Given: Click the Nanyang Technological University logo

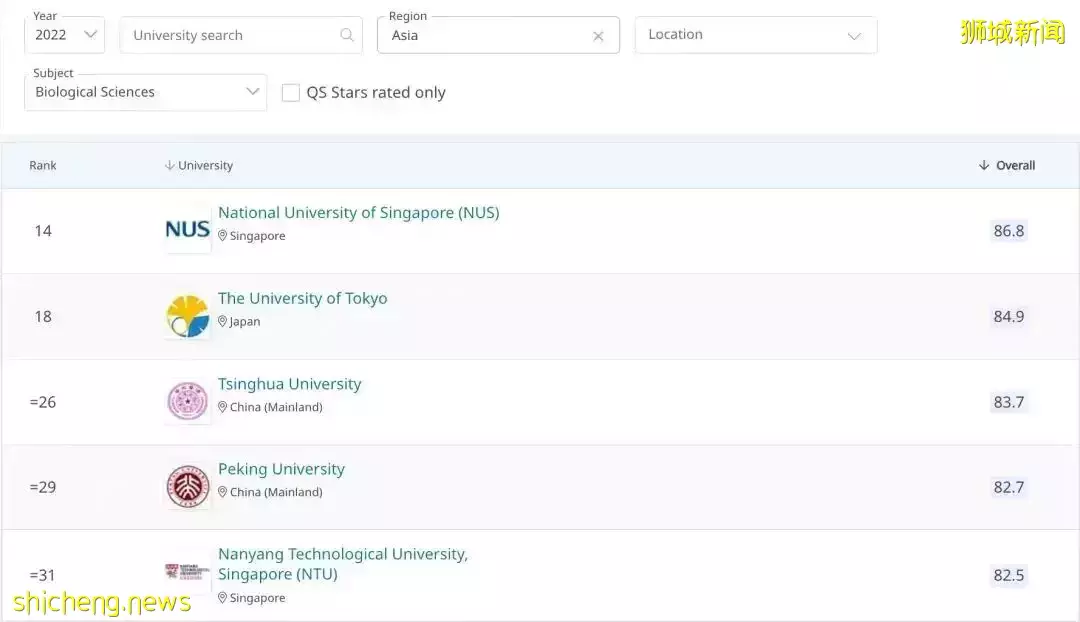Looking at the screenshot, I should [186, 572].
